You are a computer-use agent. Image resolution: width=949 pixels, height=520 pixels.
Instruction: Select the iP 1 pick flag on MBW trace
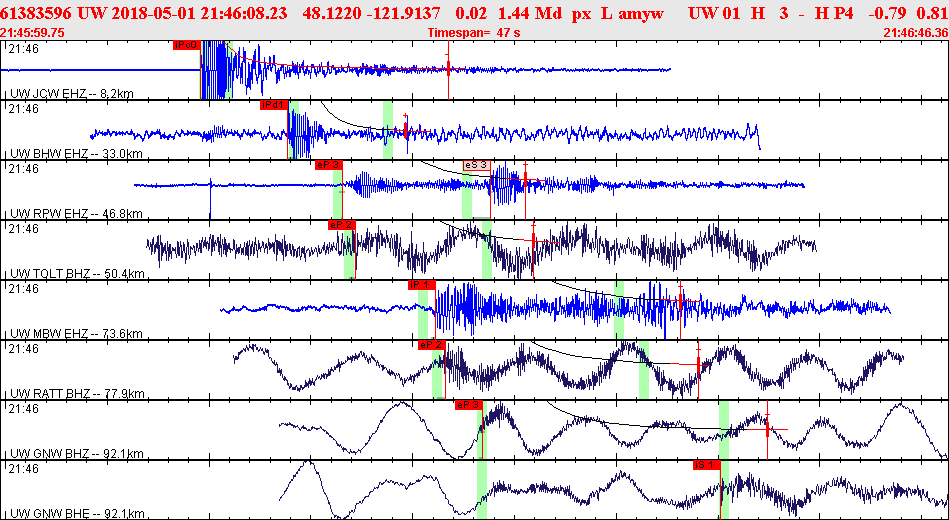(421, 285)
